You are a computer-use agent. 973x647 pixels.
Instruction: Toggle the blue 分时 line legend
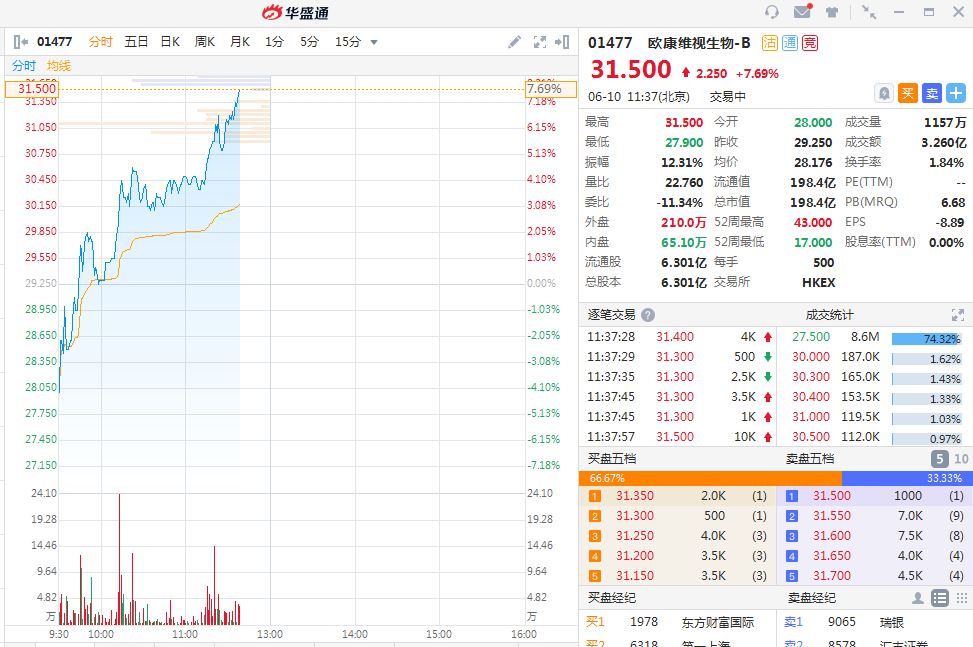click(24, 66)
